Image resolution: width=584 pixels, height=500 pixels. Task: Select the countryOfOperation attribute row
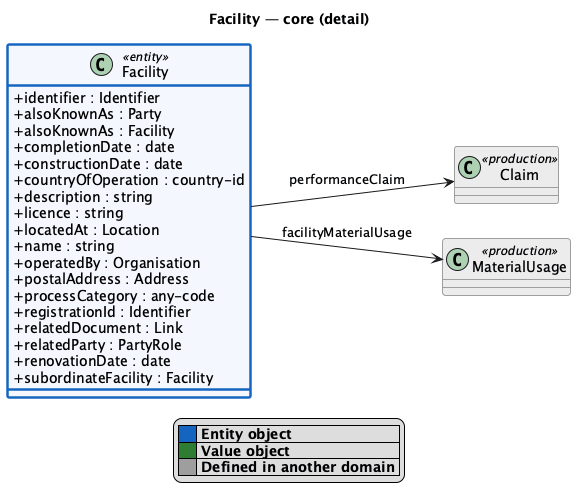pyautogui.click(x=129, y=180)
